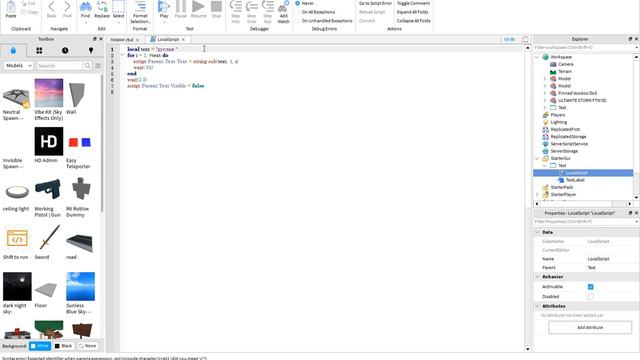Toggle the Disabled checkbox
This screenshot has height=360, width=640.
pyautogui.click(x=590, y=297)
